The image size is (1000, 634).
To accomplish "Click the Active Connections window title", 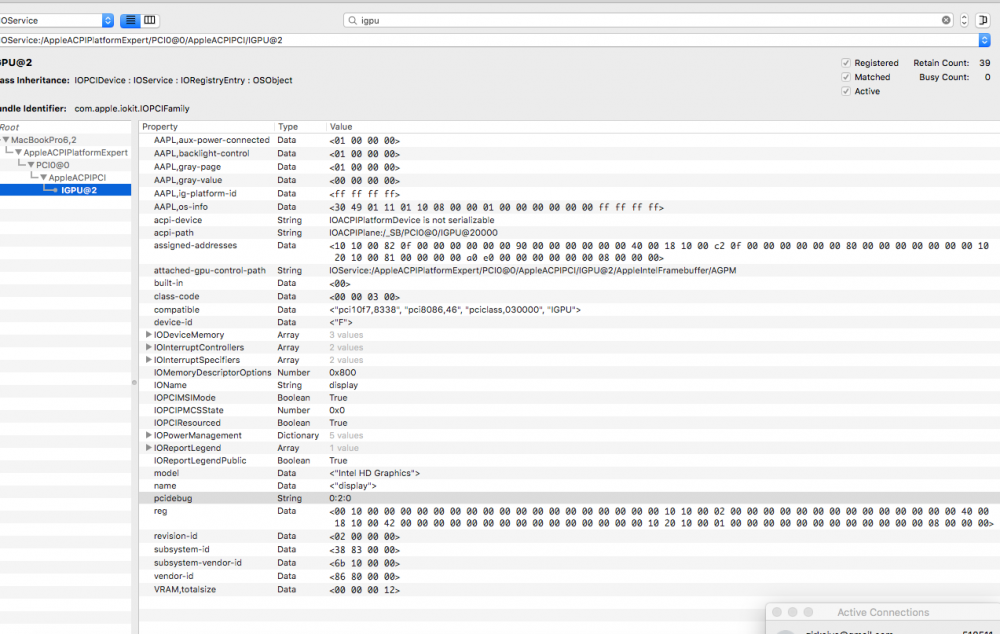I will (883, 612).
